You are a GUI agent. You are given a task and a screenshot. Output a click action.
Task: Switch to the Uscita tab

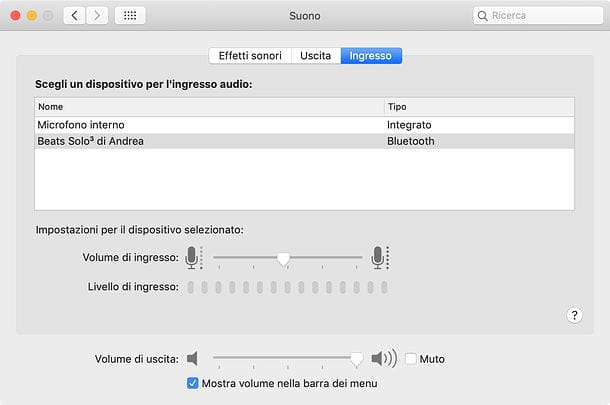click(x=316, y=56)
